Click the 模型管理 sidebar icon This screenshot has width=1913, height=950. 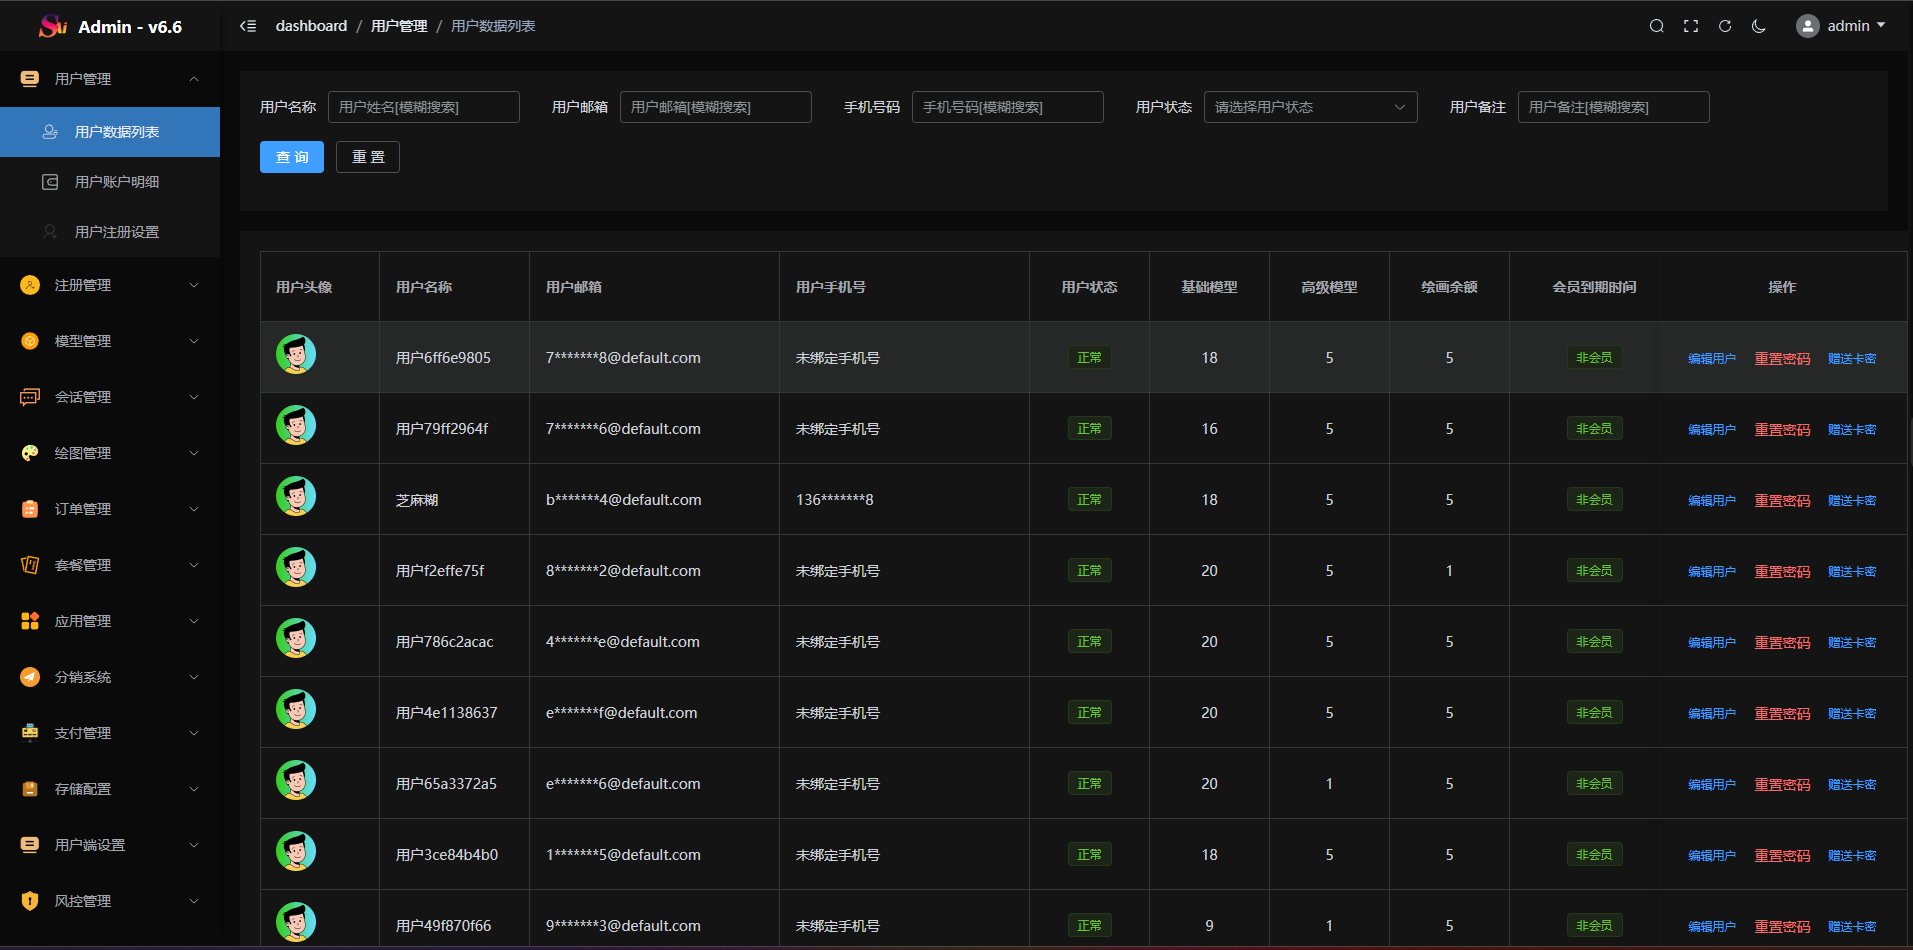pos(30,341)
